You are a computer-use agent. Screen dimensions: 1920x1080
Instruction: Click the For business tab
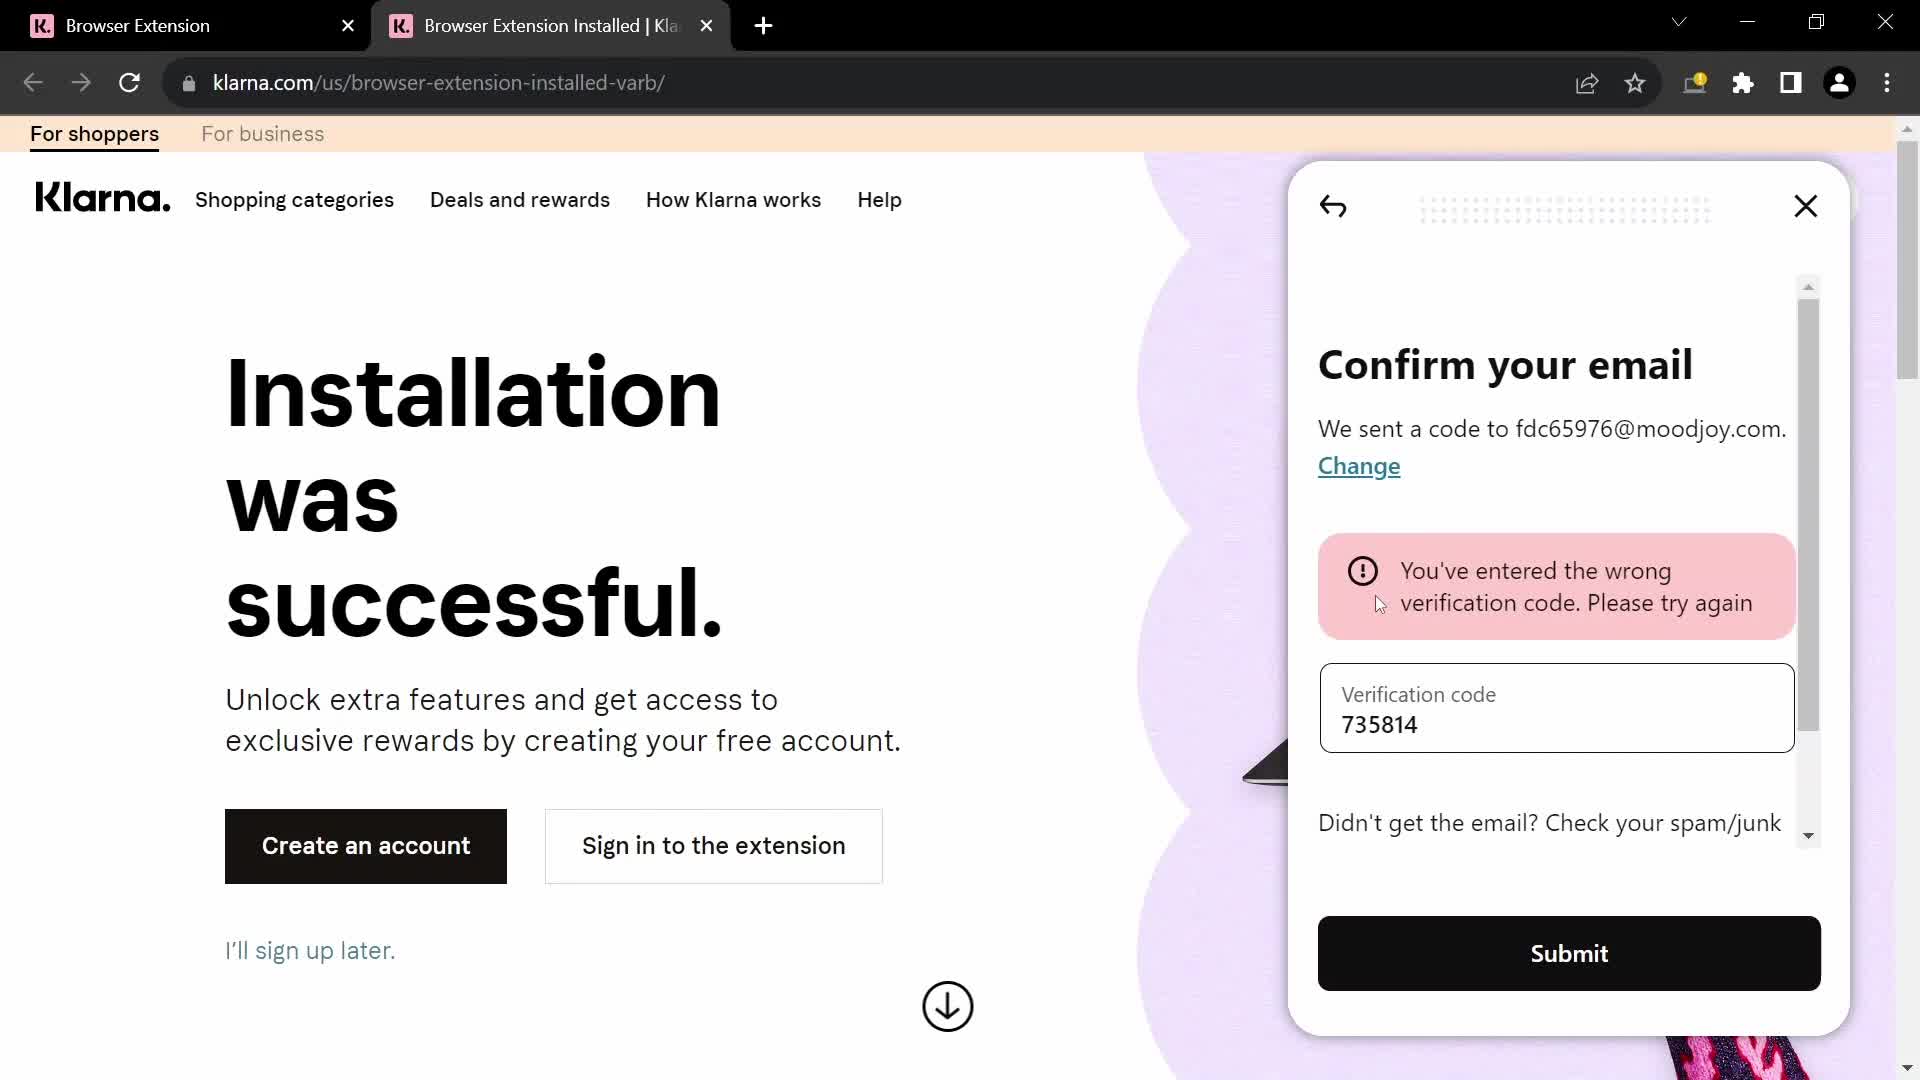point(262,133)
